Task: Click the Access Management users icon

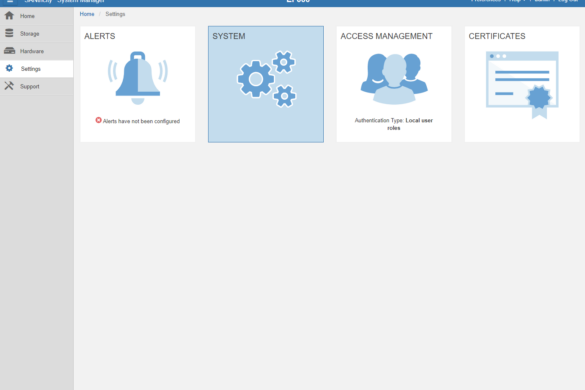Action: [x=394, y=78]
